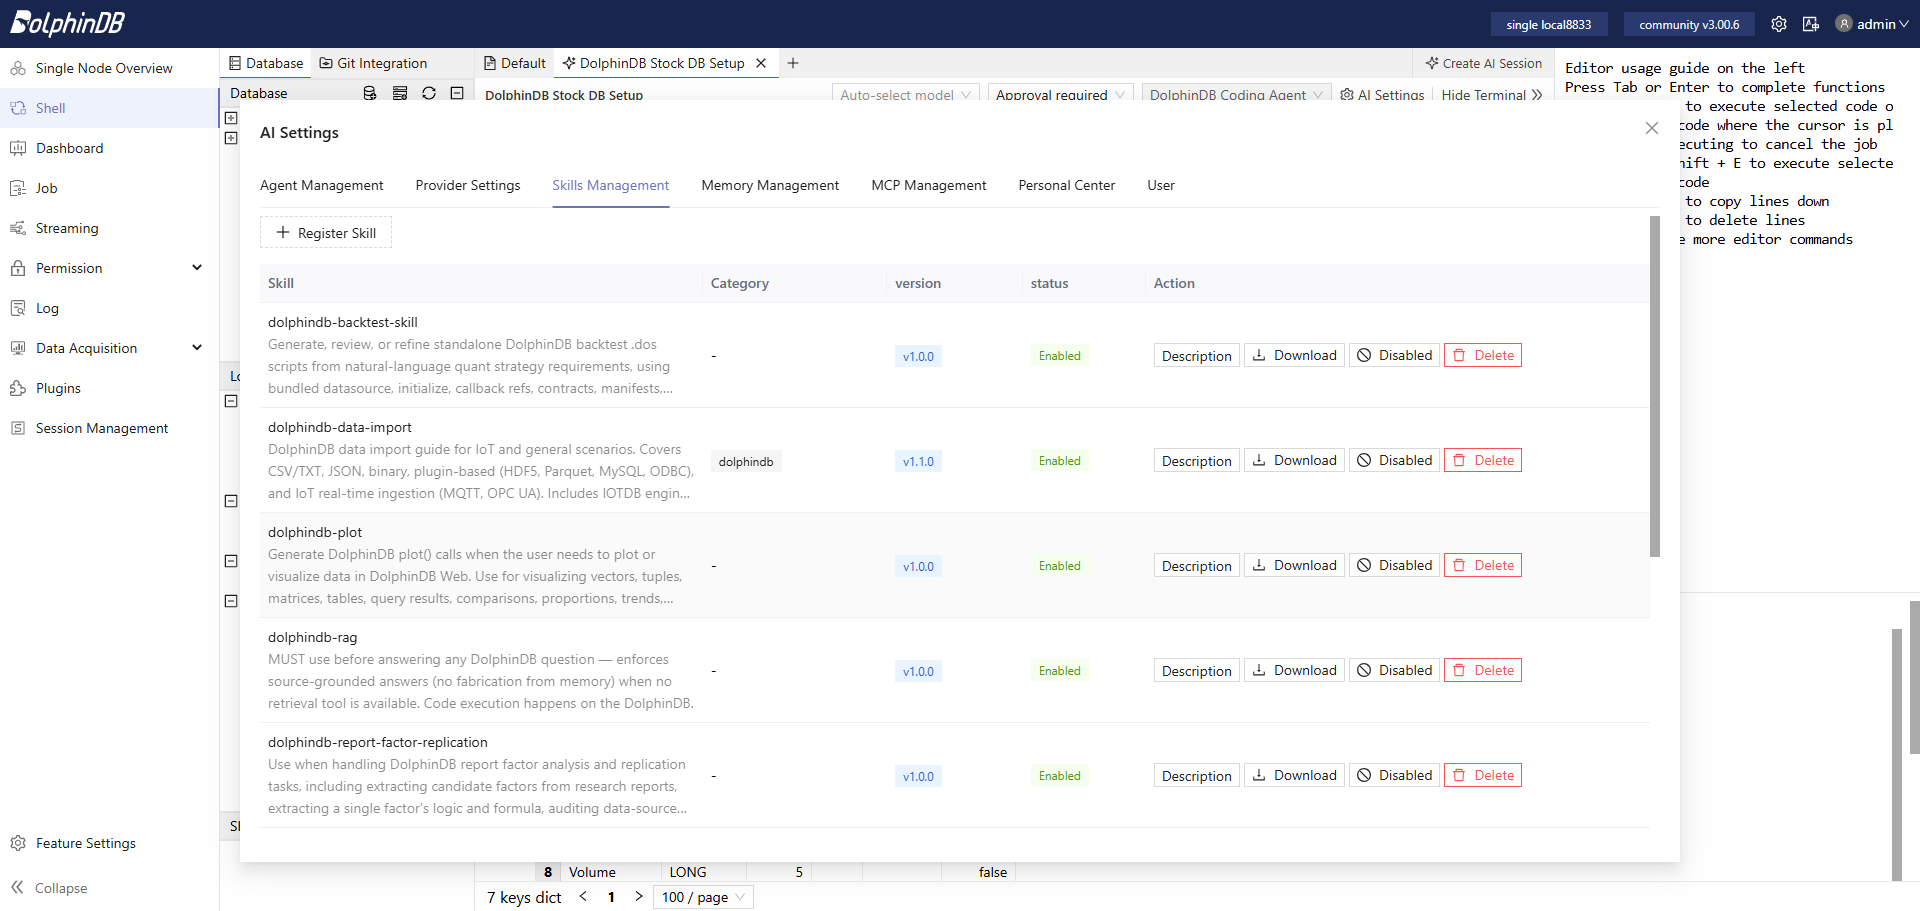Select the Database panel tab
1920x911 pixels.
(266, 63)
